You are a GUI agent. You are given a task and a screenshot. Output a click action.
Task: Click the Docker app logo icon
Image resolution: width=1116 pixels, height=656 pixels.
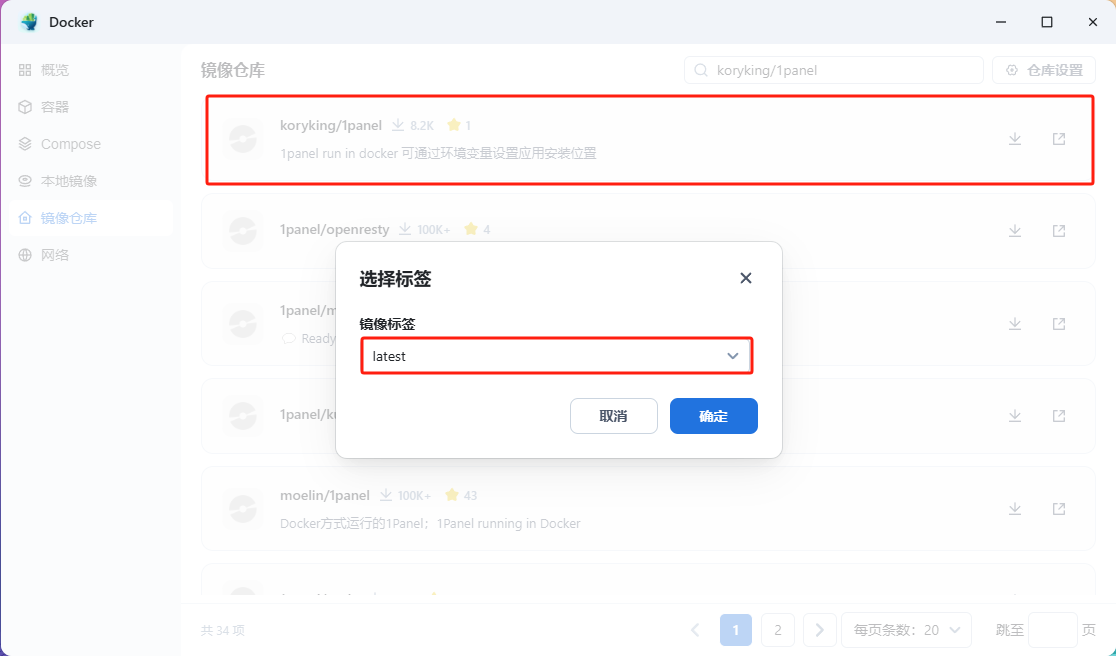click(x=30, y=22)
